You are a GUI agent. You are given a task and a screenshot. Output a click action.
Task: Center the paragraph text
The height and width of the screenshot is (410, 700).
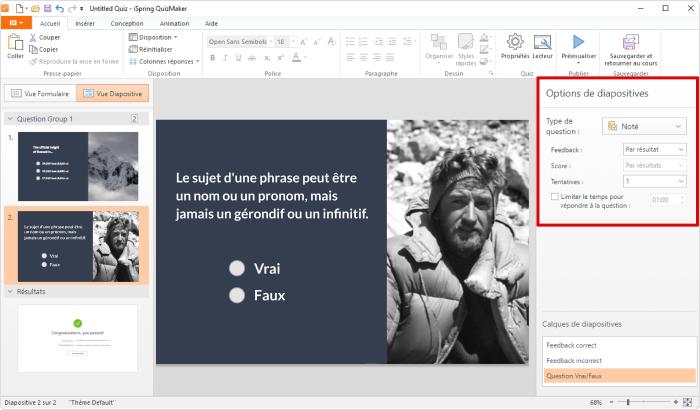(364, 57)
